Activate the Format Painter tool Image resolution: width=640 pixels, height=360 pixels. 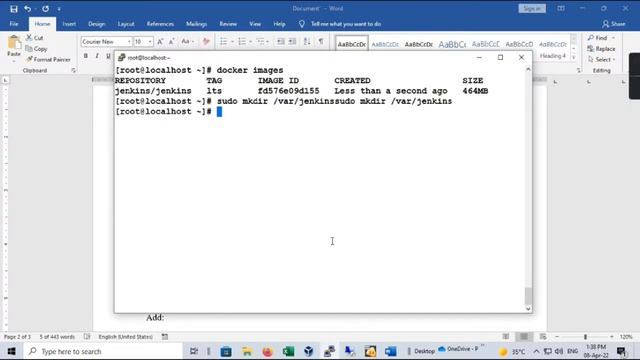(48, 60)
